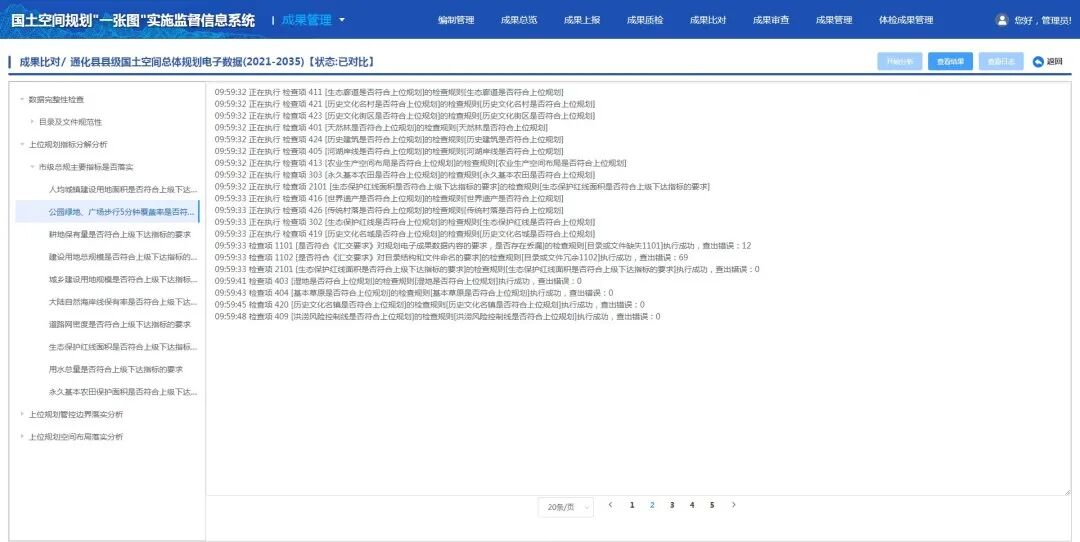Click the 返回 back arrow icon
Image resolution: width=1080 pixels, height=542 pixels.
(1038, 61)
